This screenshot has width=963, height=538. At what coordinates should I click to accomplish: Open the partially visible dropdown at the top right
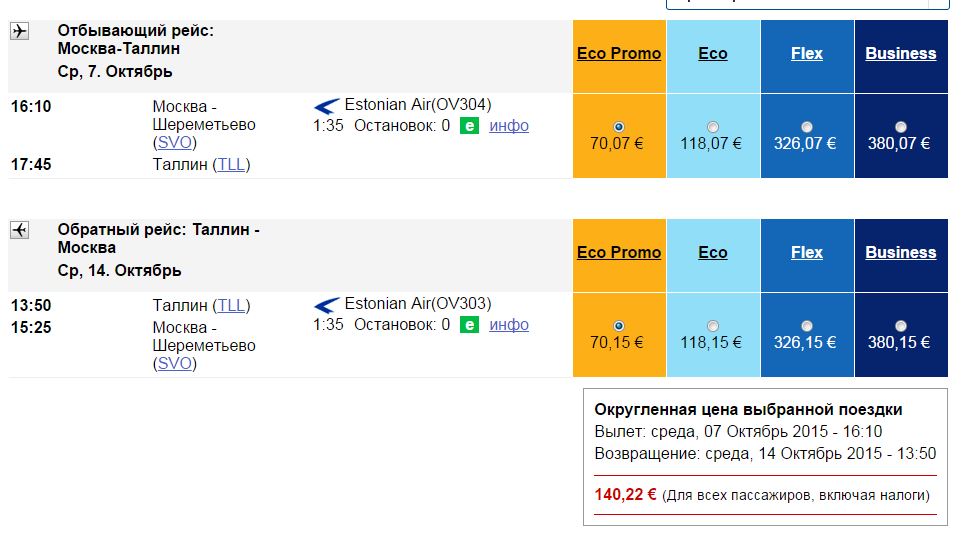[x=808, y=4]
